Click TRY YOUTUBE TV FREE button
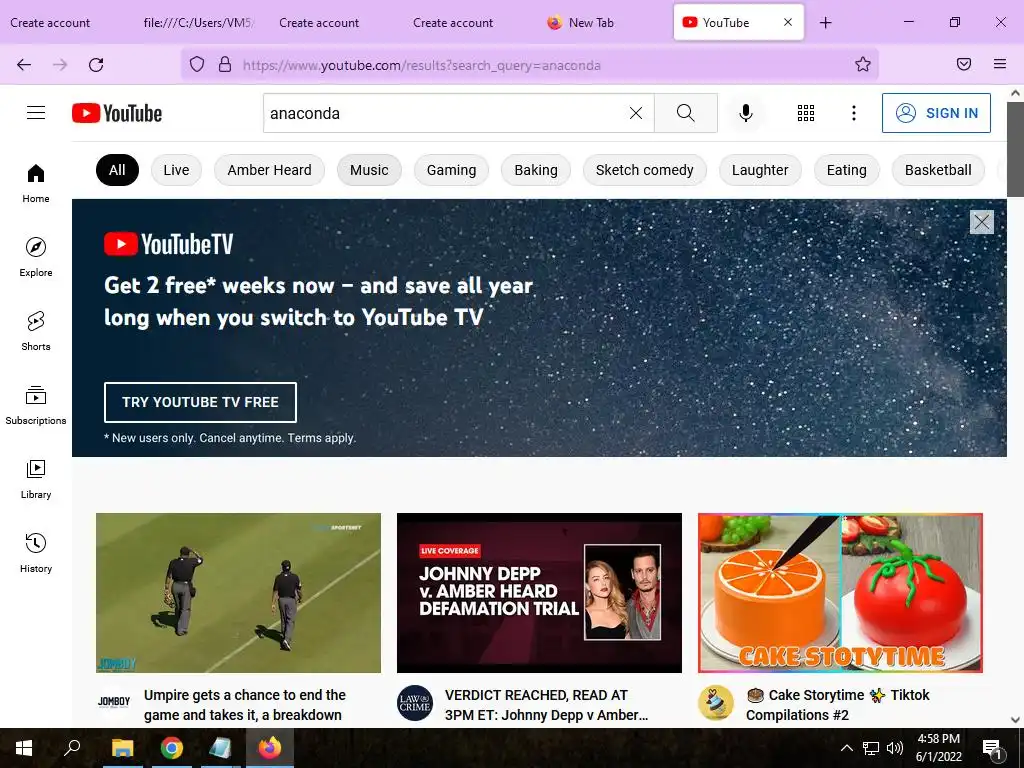 tap(200, 402)
